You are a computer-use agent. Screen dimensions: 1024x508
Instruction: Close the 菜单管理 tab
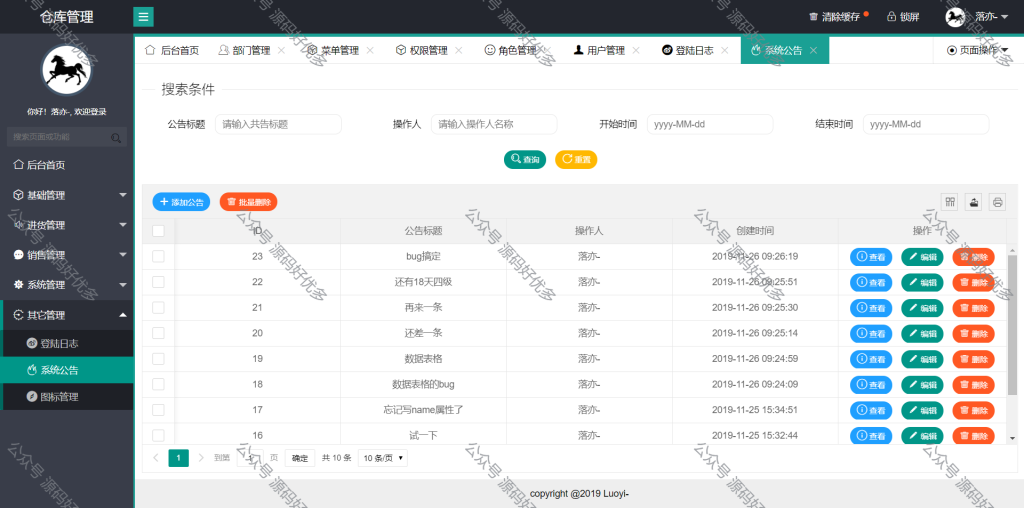pyautogui.click(x=370, y=50)
